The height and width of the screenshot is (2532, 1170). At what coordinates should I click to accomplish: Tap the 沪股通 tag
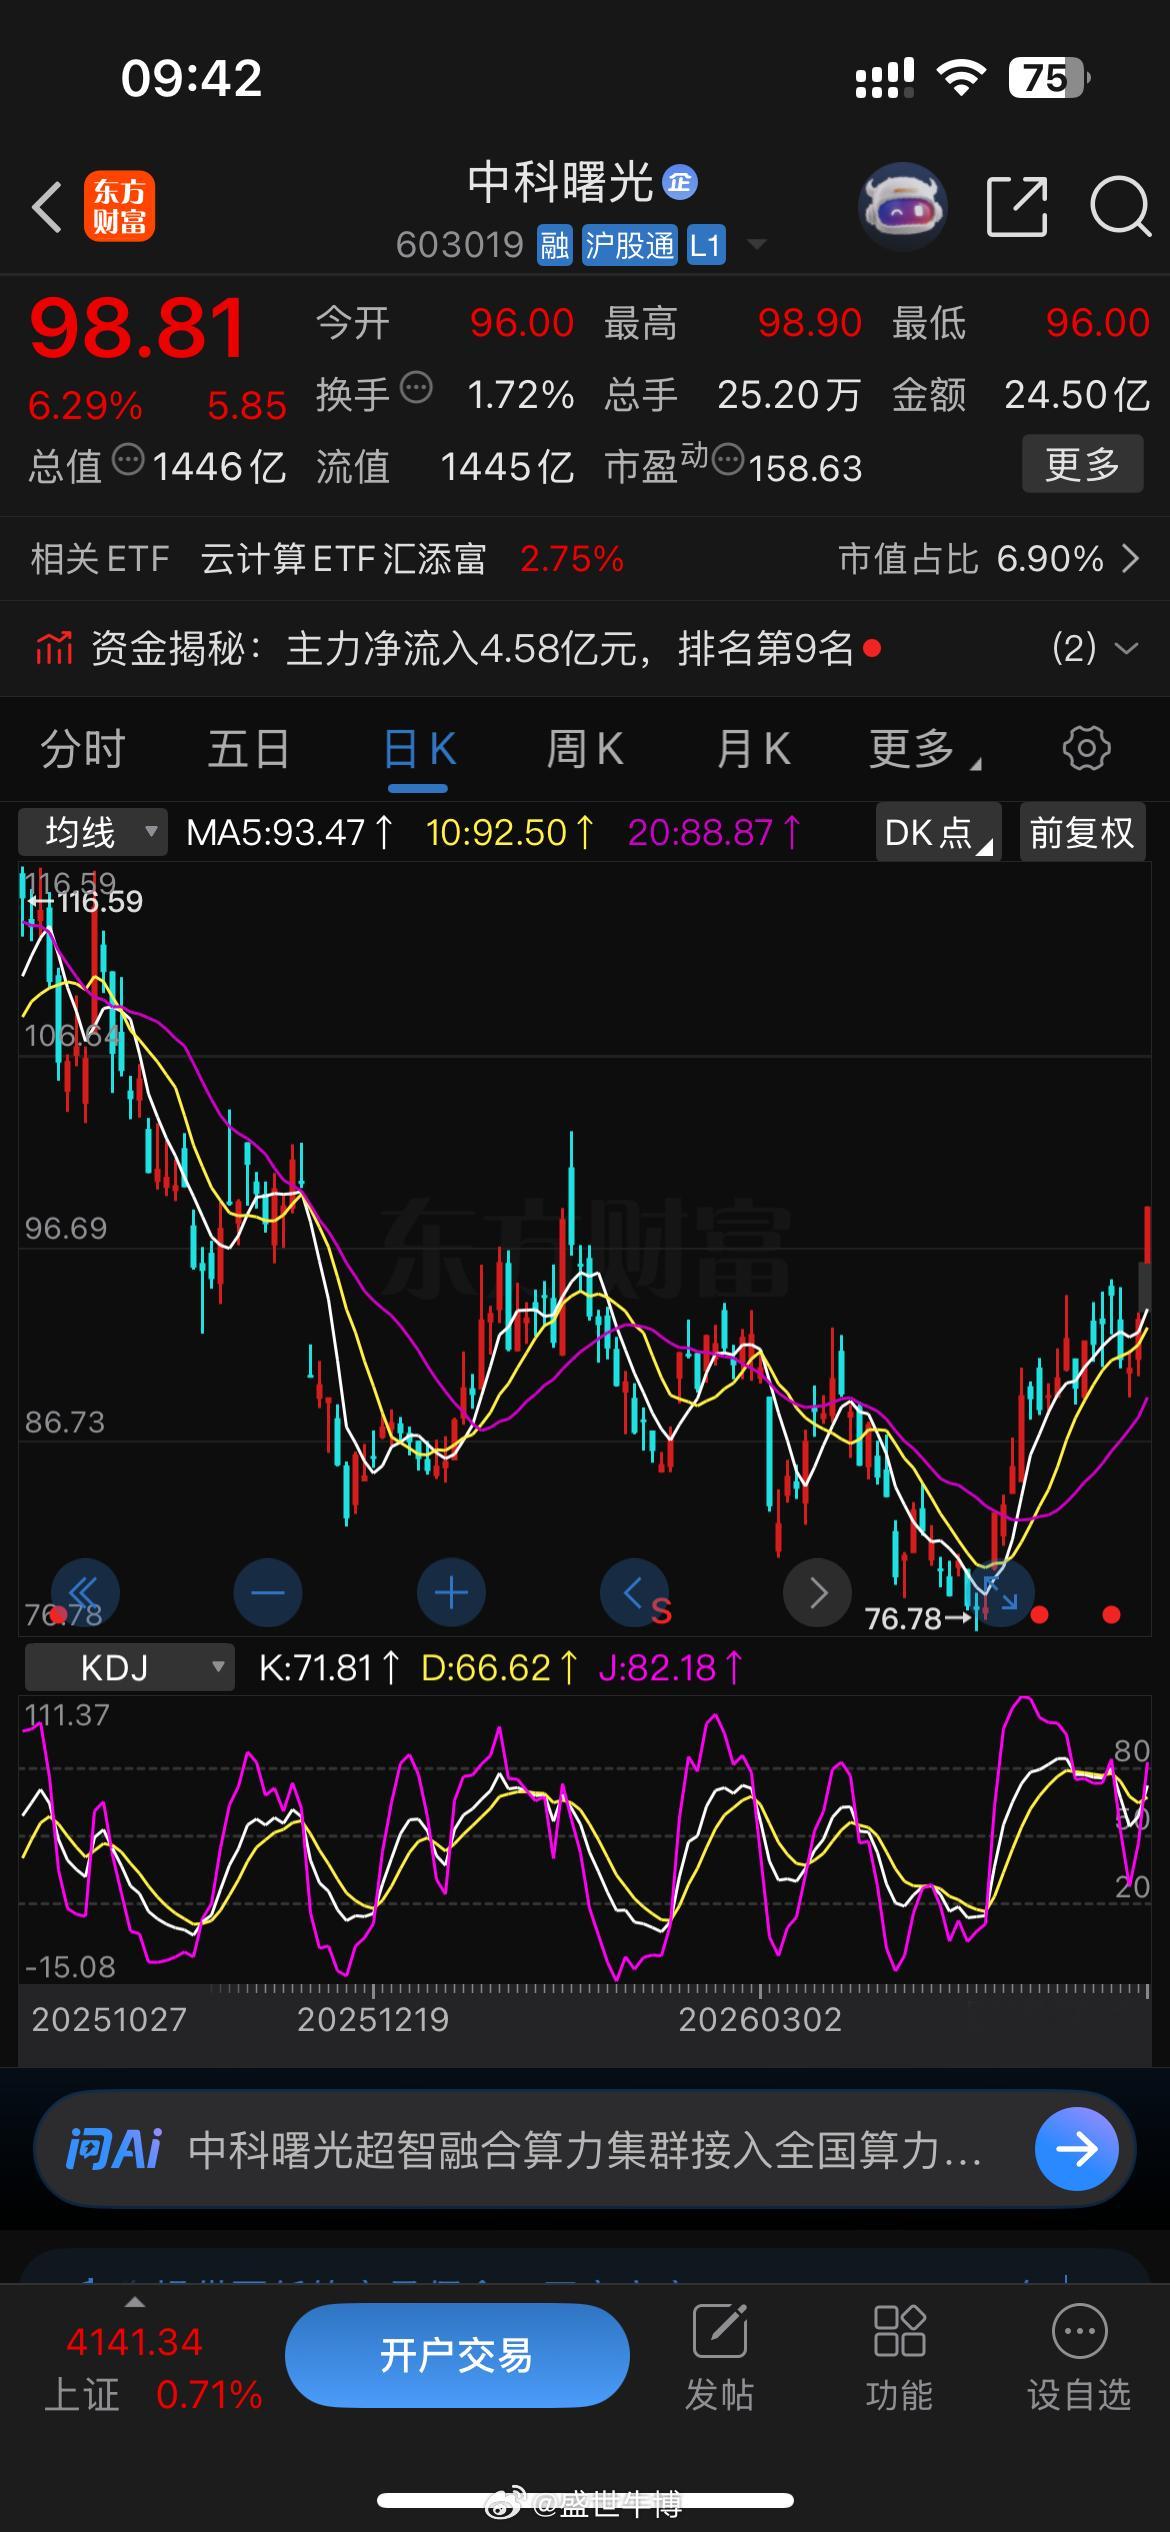pyautogui.click(x=629, y=245)
